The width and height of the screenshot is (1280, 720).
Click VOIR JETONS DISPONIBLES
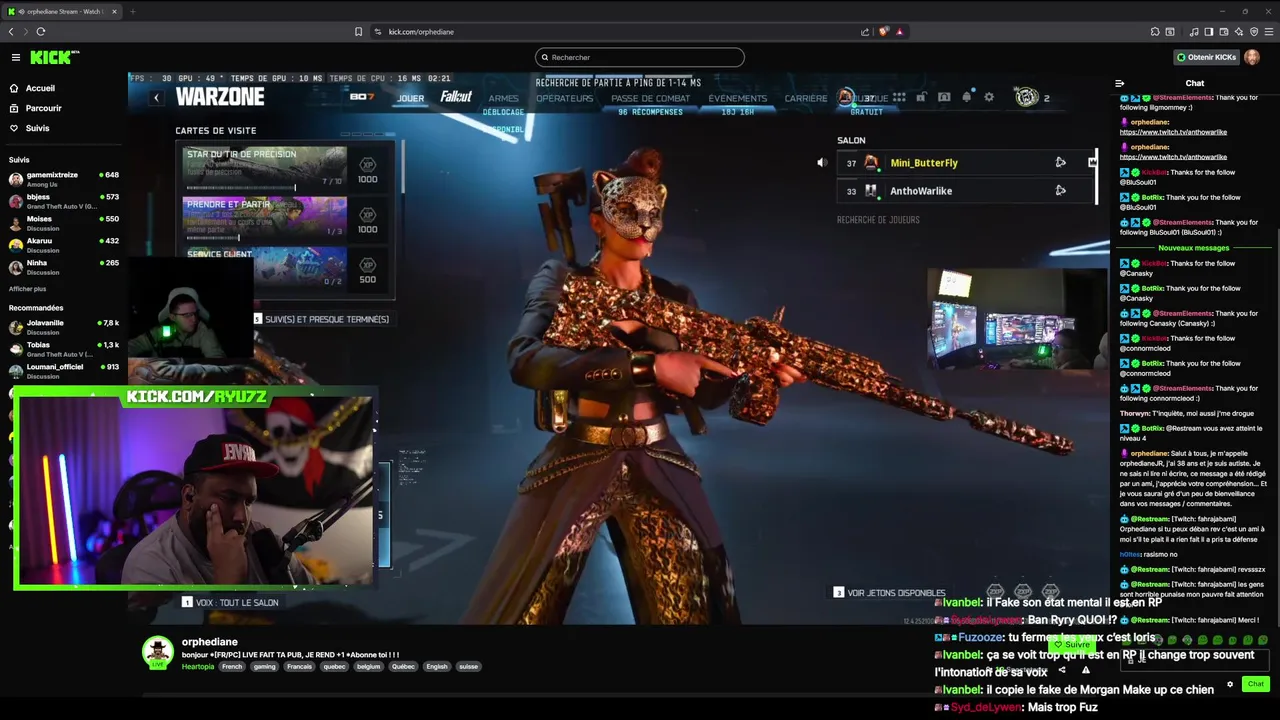889,593
